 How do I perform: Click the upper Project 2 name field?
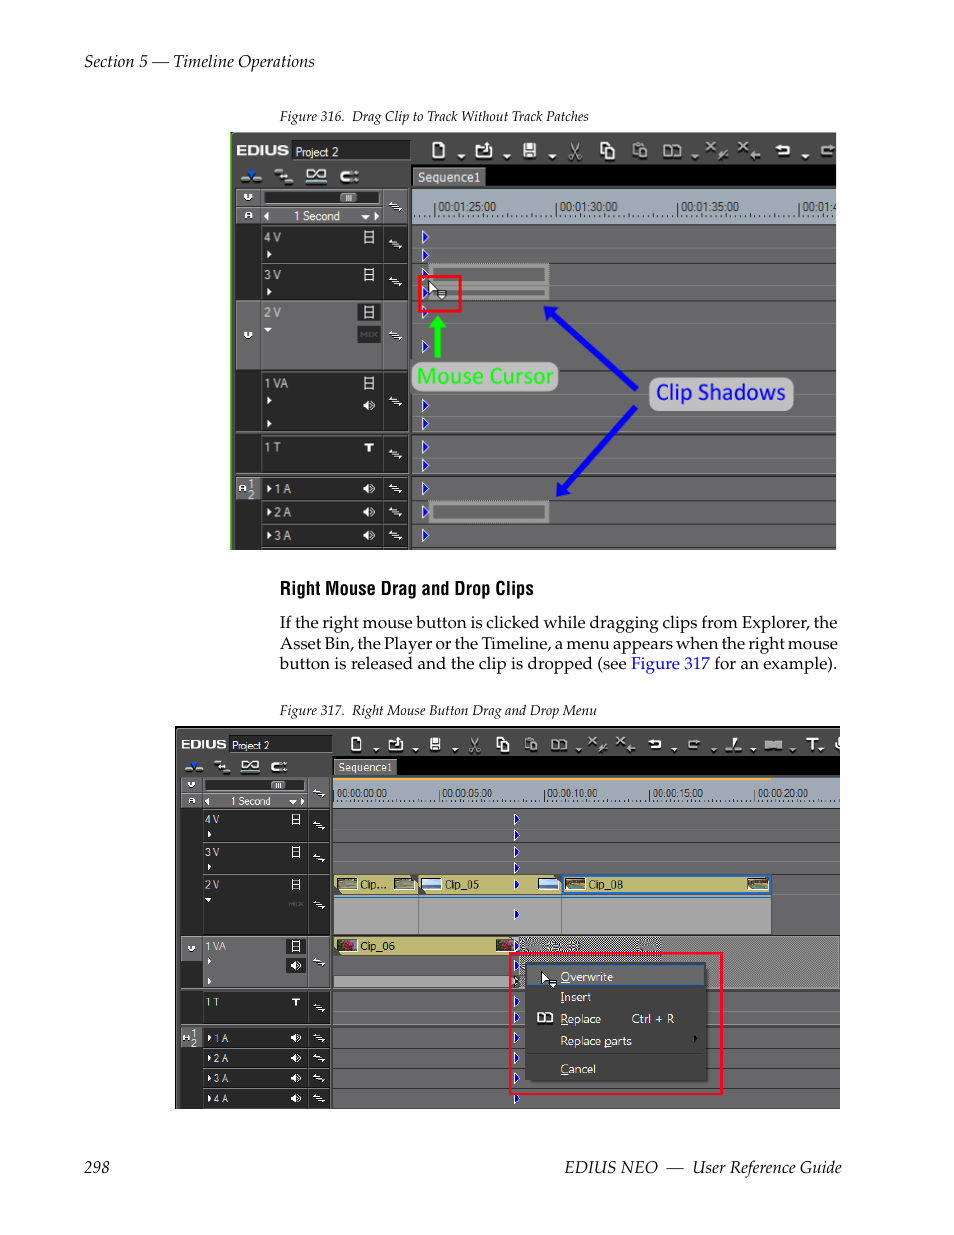click(x=352, y=151)
